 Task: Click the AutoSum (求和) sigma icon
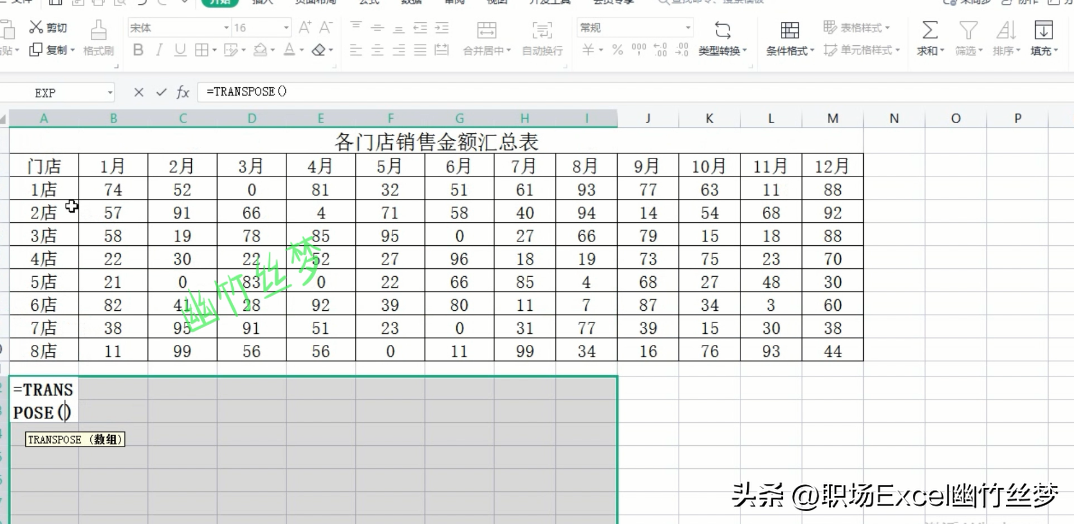click(929, 30)
